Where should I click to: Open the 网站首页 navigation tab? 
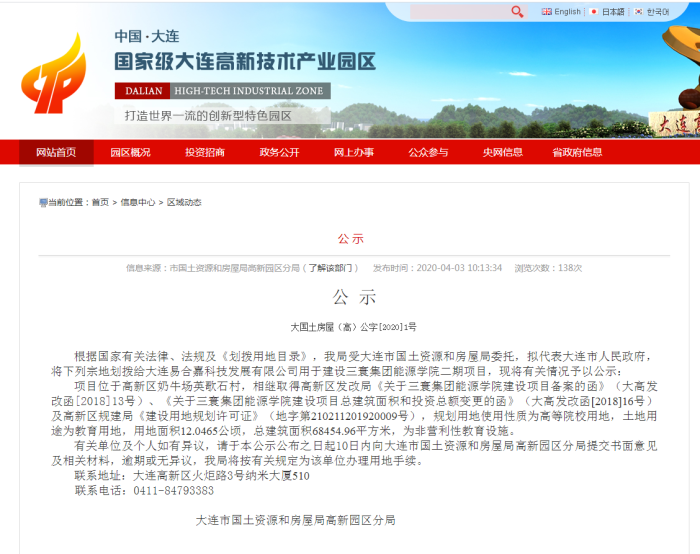coord(56,152)
